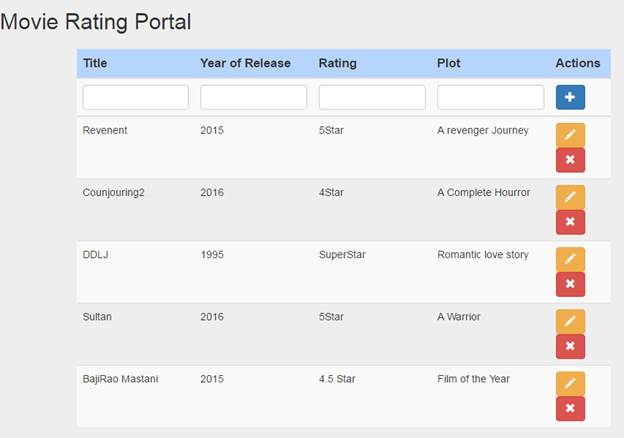Edit the BajiRao Mastani entry
Image resolution: width=624 pixels, height=438 pixels.
pyautogui.click(x=570, y=383)
